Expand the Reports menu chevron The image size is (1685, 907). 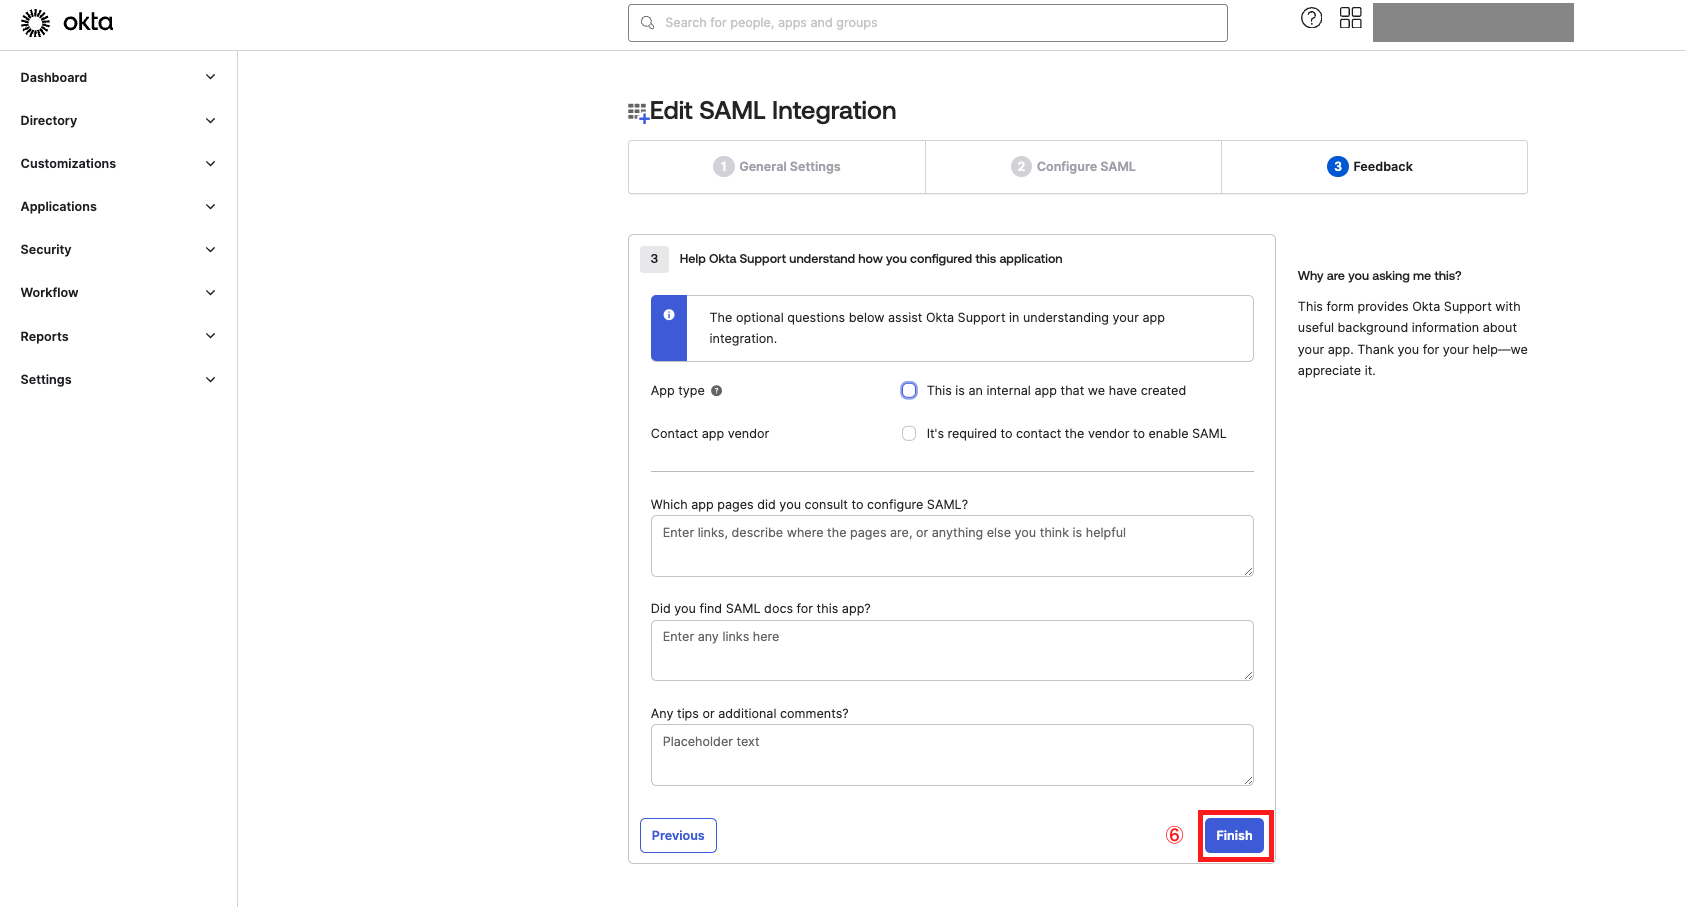pyautogui.click(x=210, y=336)
